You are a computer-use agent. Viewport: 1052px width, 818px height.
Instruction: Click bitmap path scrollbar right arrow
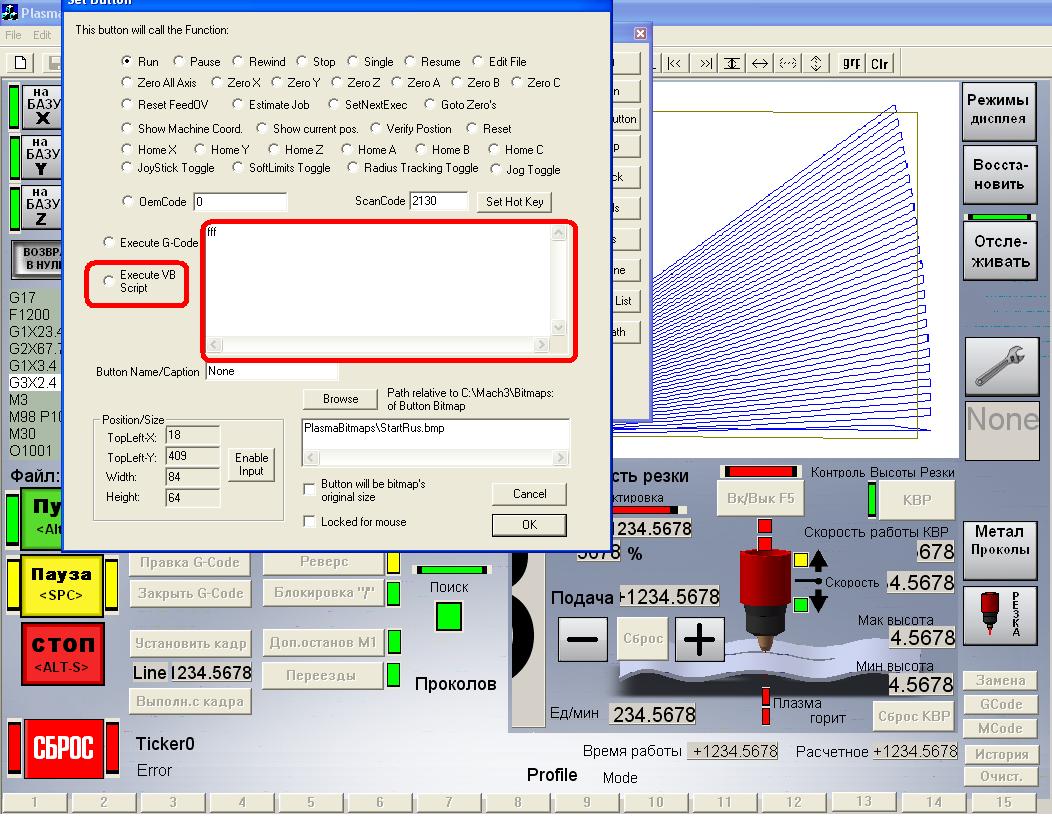click(x=560, y=458)
